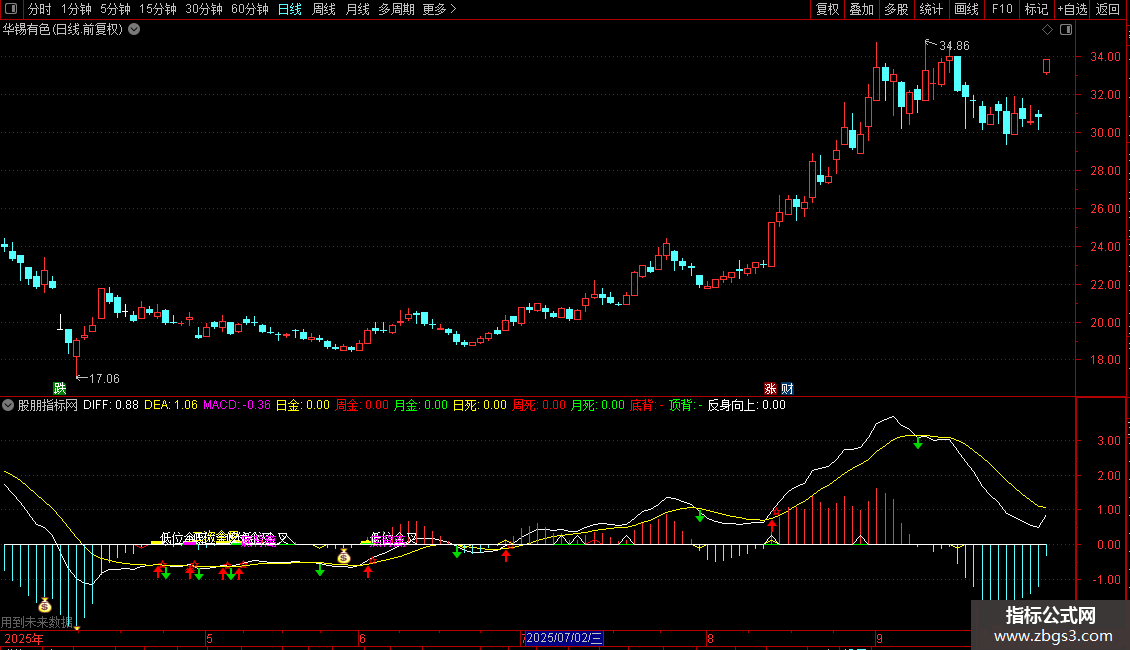
Task: Open the 多周期 multi-period view
Action: click(396, 9)
